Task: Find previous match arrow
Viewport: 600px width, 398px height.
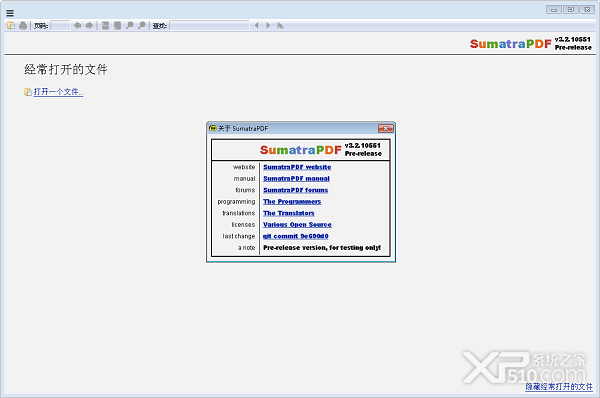Action: pos(256,26)
